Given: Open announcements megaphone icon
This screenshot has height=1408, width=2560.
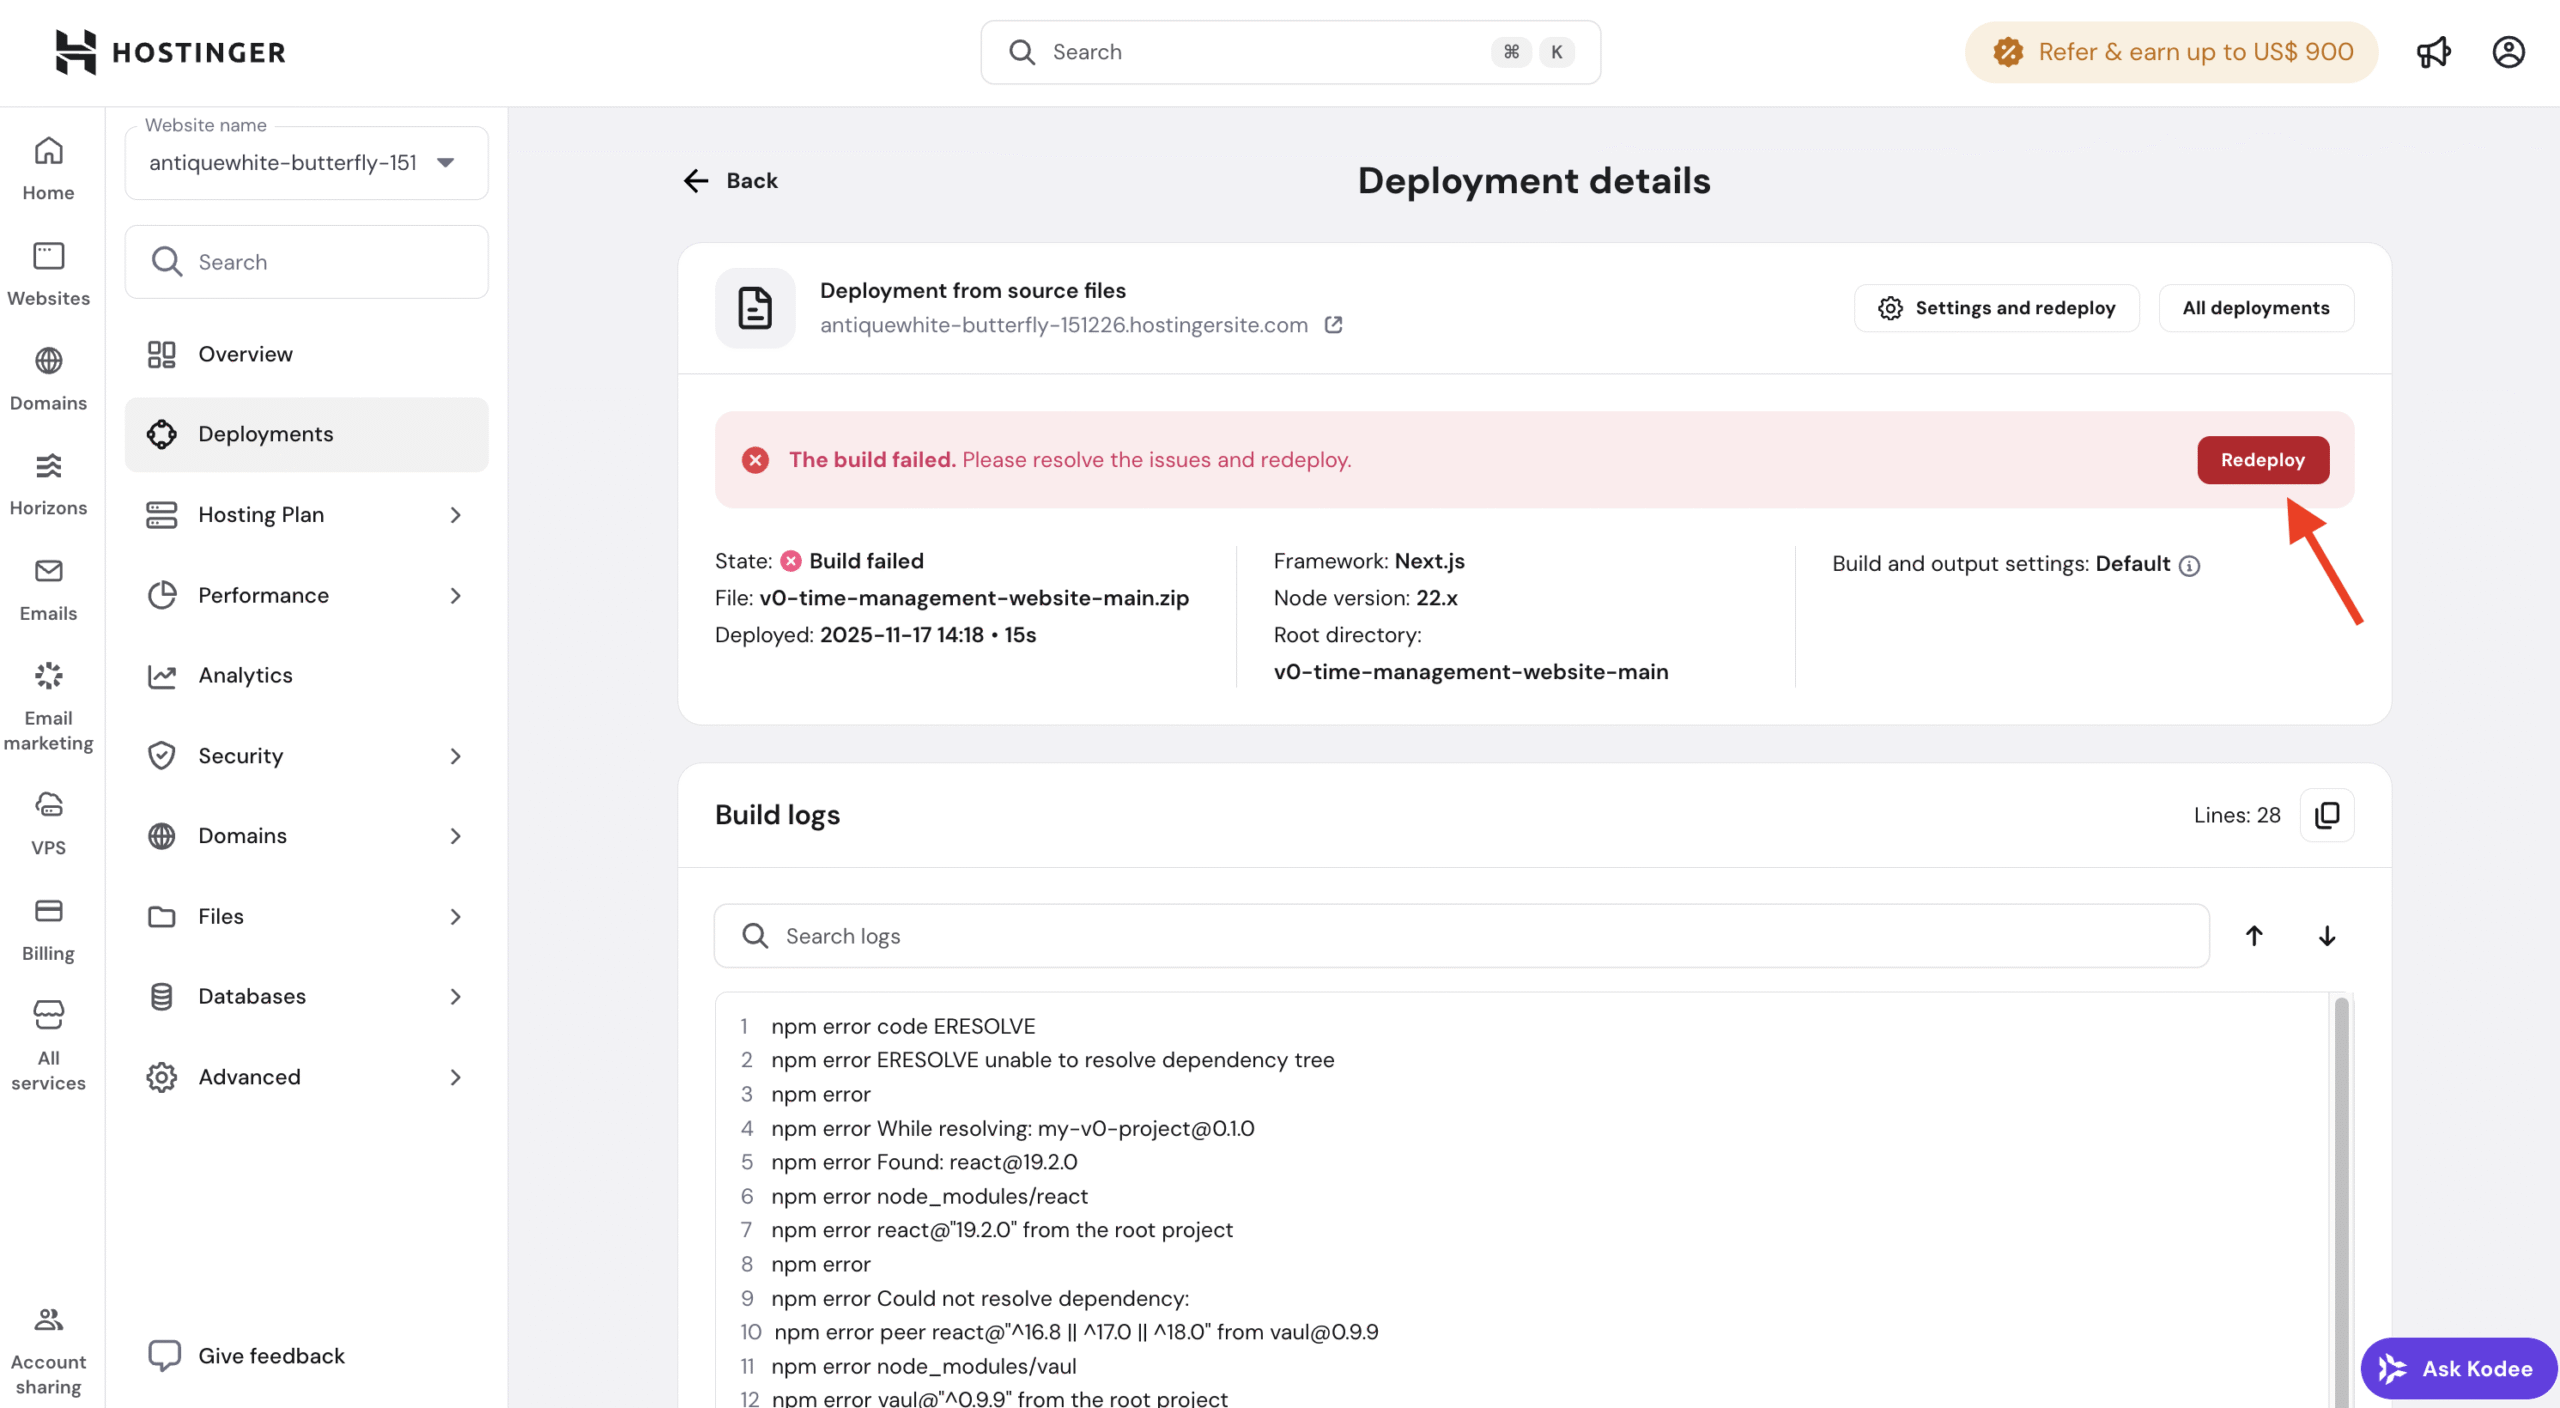Looking at the screenshot, I should pyautogui.click(x=2433, y=52).
